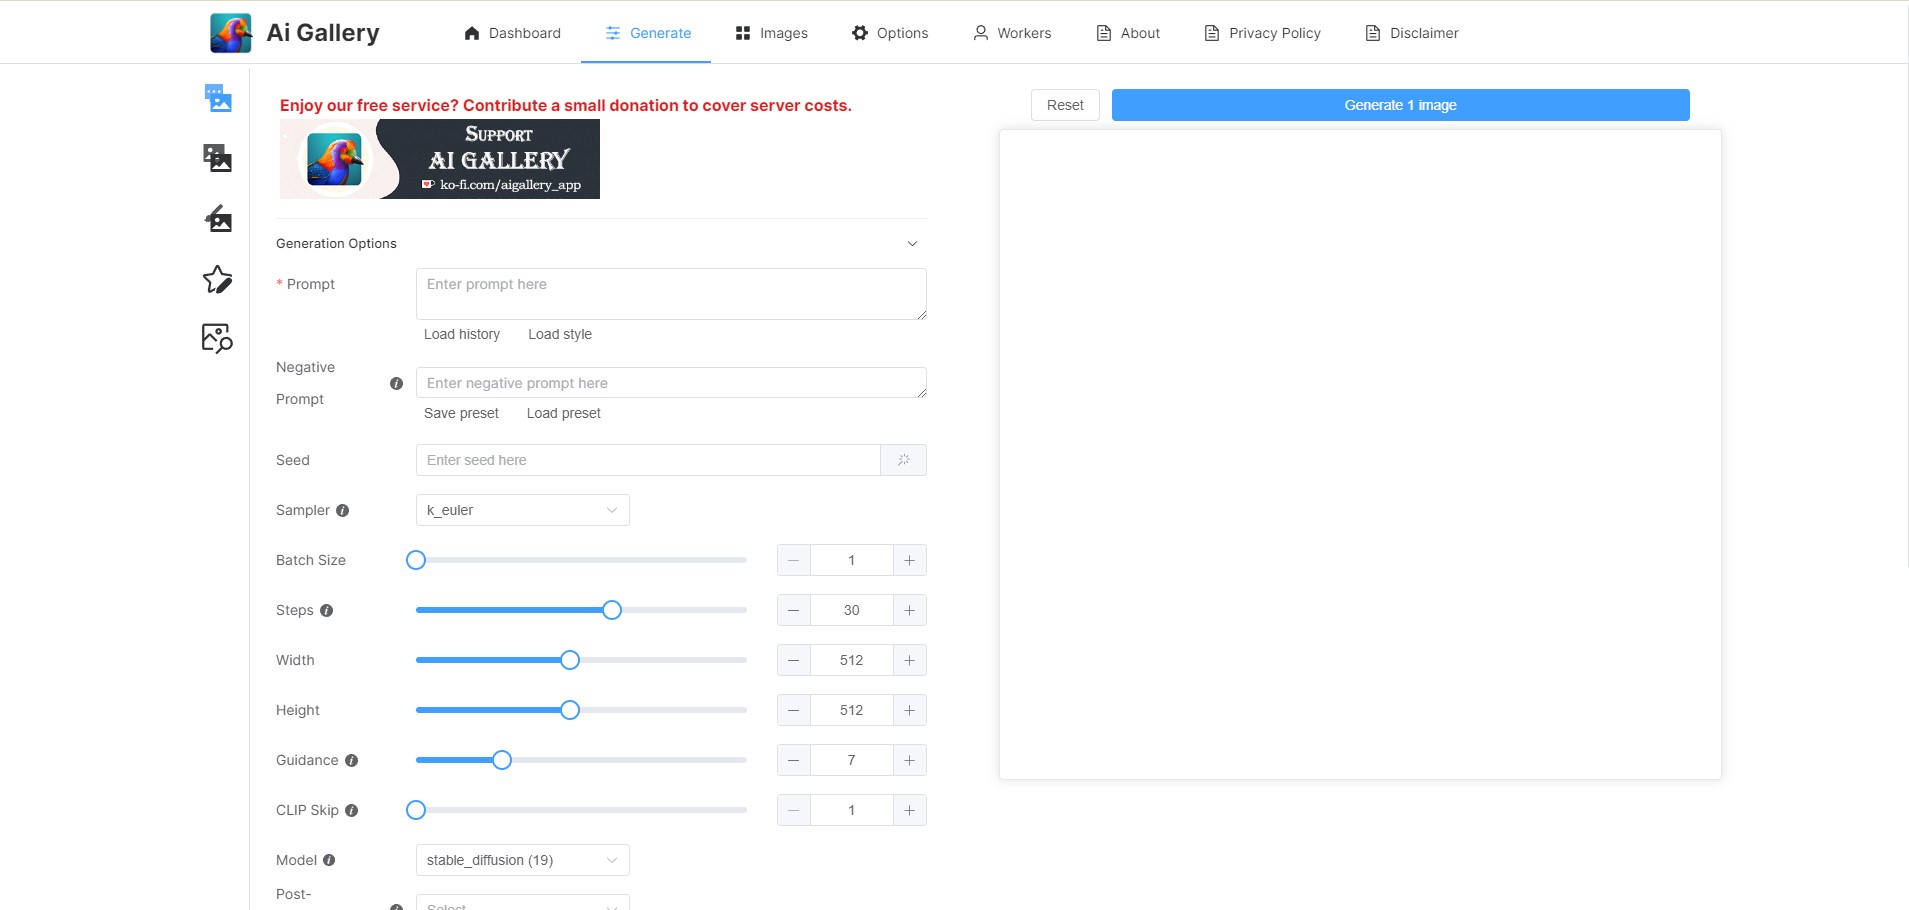1909x910 pixels.
Task: Click the Guidance slider handle
Action: click(x=502, y=760)
